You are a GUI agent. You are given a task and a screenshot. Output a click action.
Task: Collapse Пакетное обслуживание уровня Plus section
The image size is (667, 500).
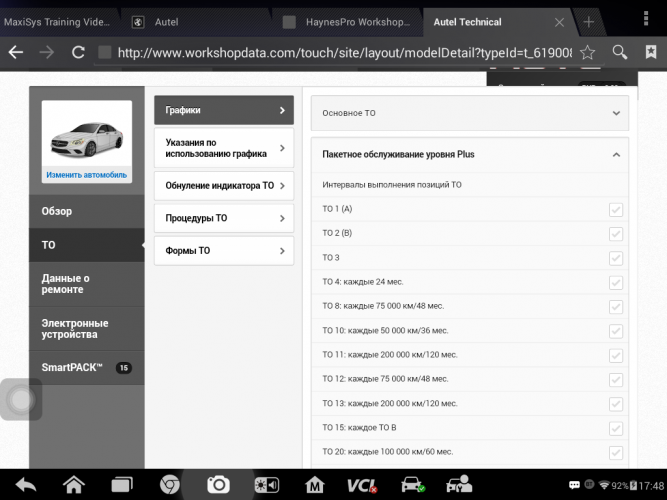click(x=470, y=154)
